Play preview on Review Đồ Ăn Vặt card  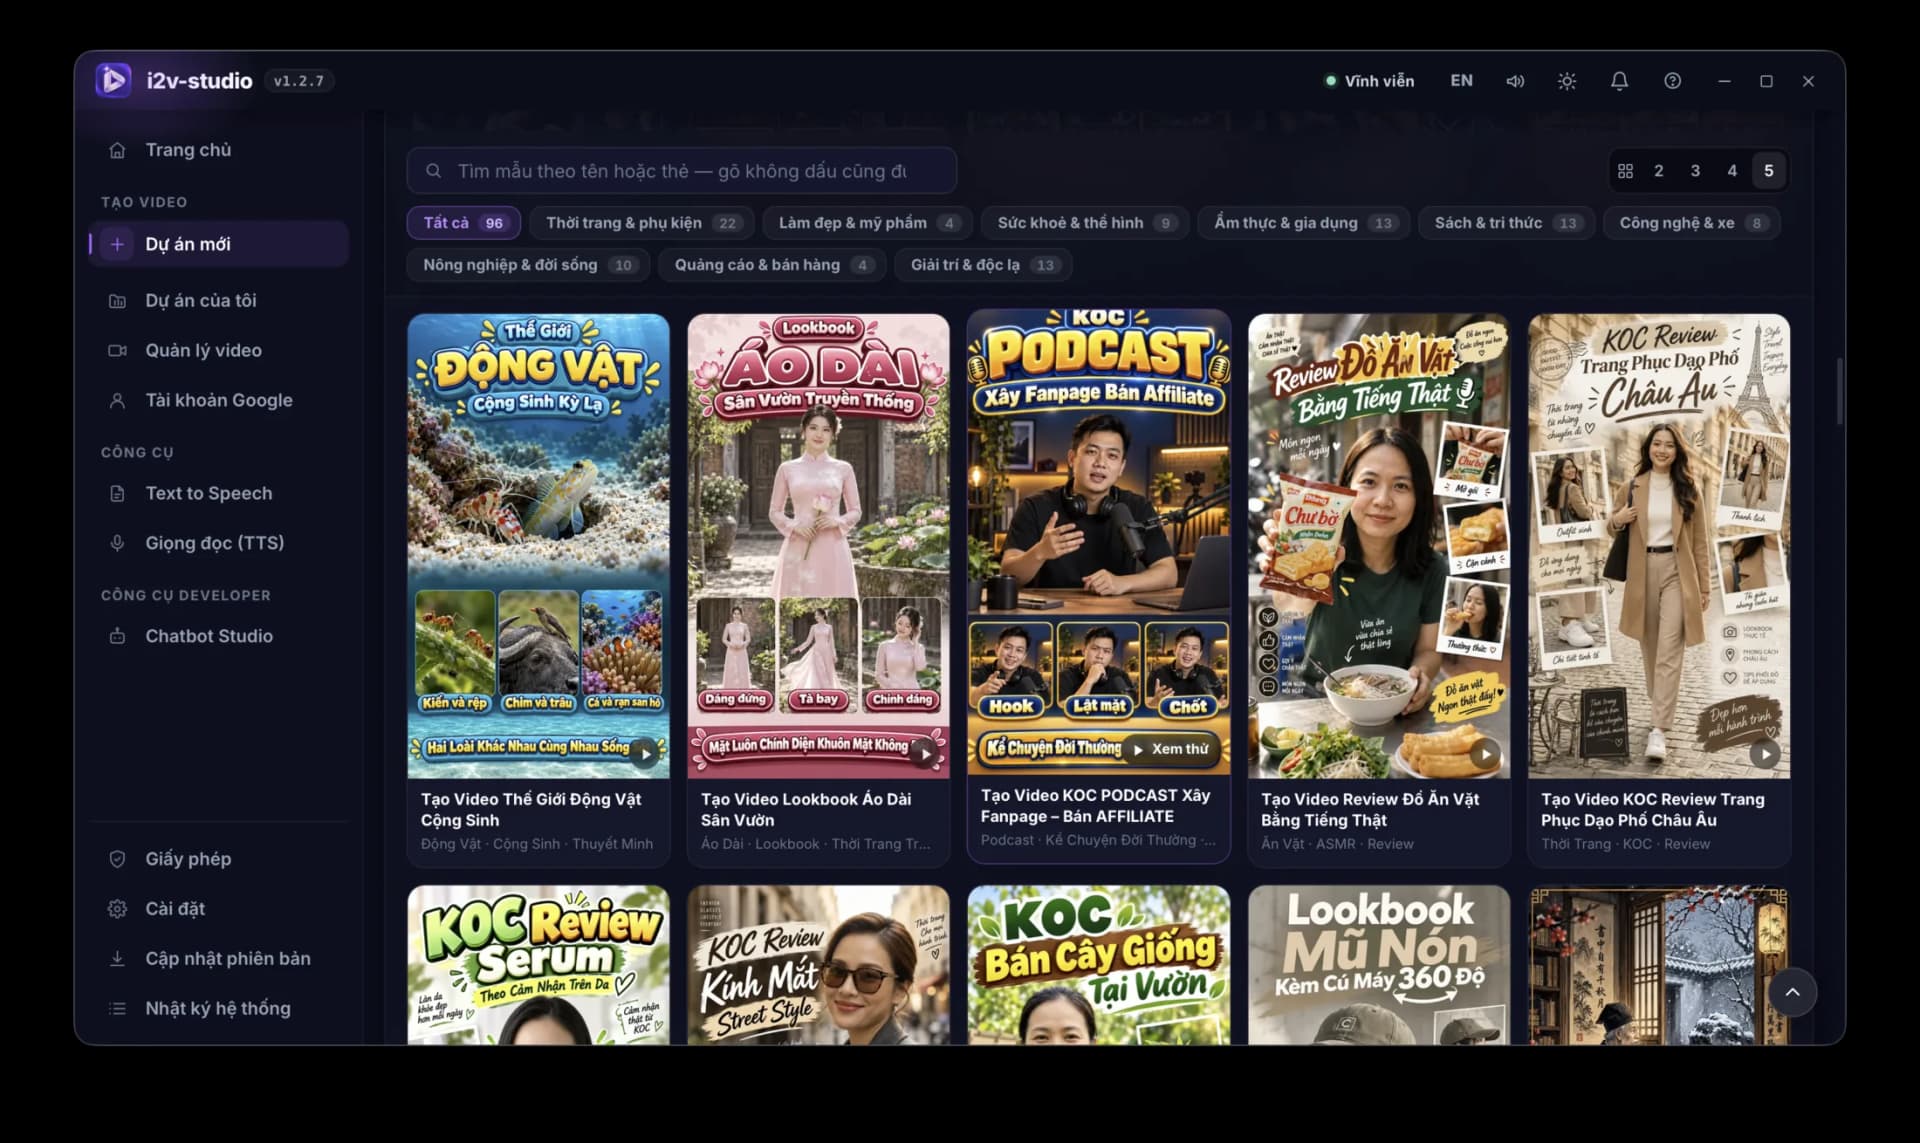tap(1485, 753)
